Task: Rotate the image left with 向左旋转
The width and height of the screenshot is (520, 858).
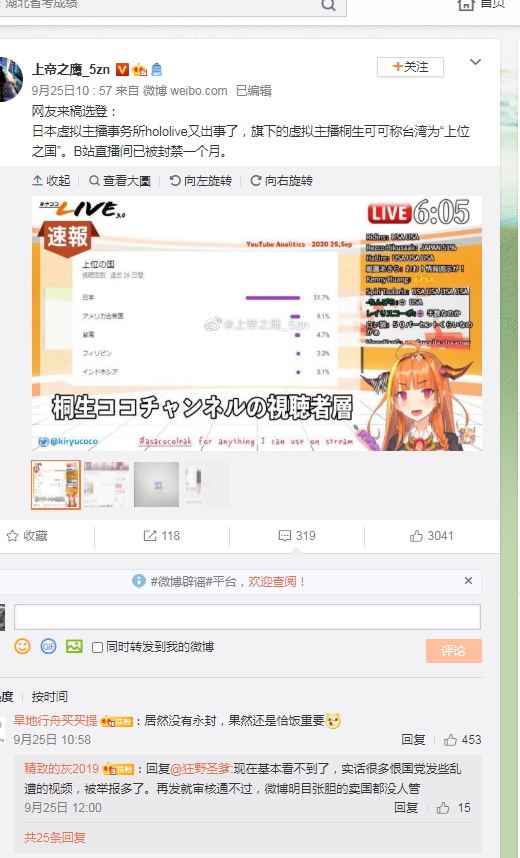Action: click(x=200, y=181)
